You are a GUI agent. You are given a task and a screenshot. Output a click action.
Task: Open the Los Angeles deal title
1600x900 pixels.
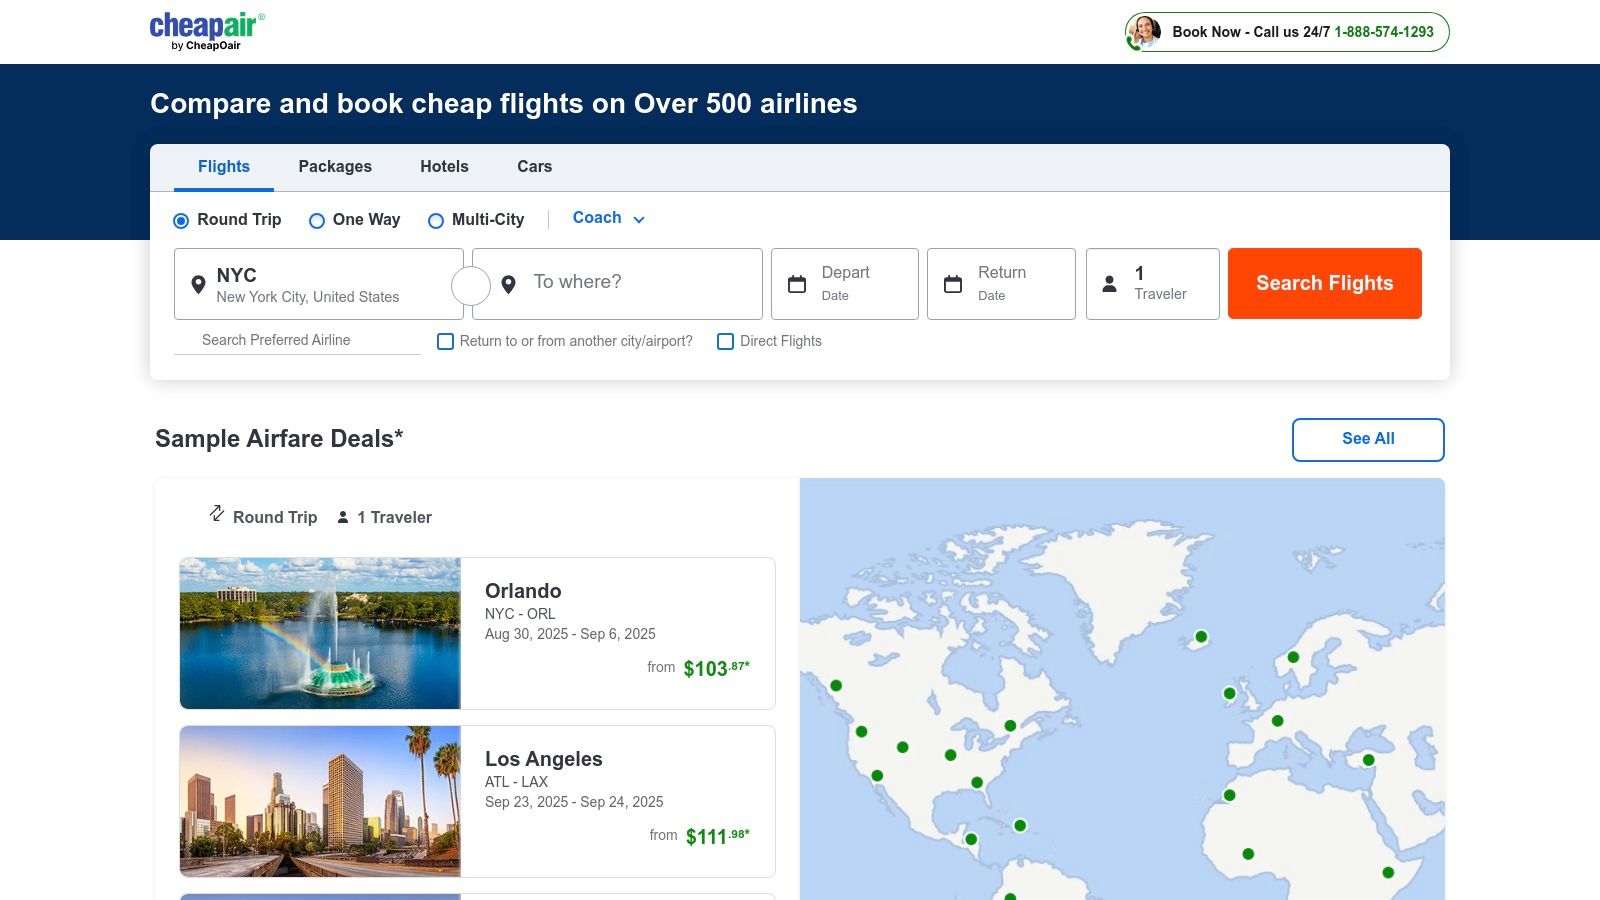[x=544, y=759]
